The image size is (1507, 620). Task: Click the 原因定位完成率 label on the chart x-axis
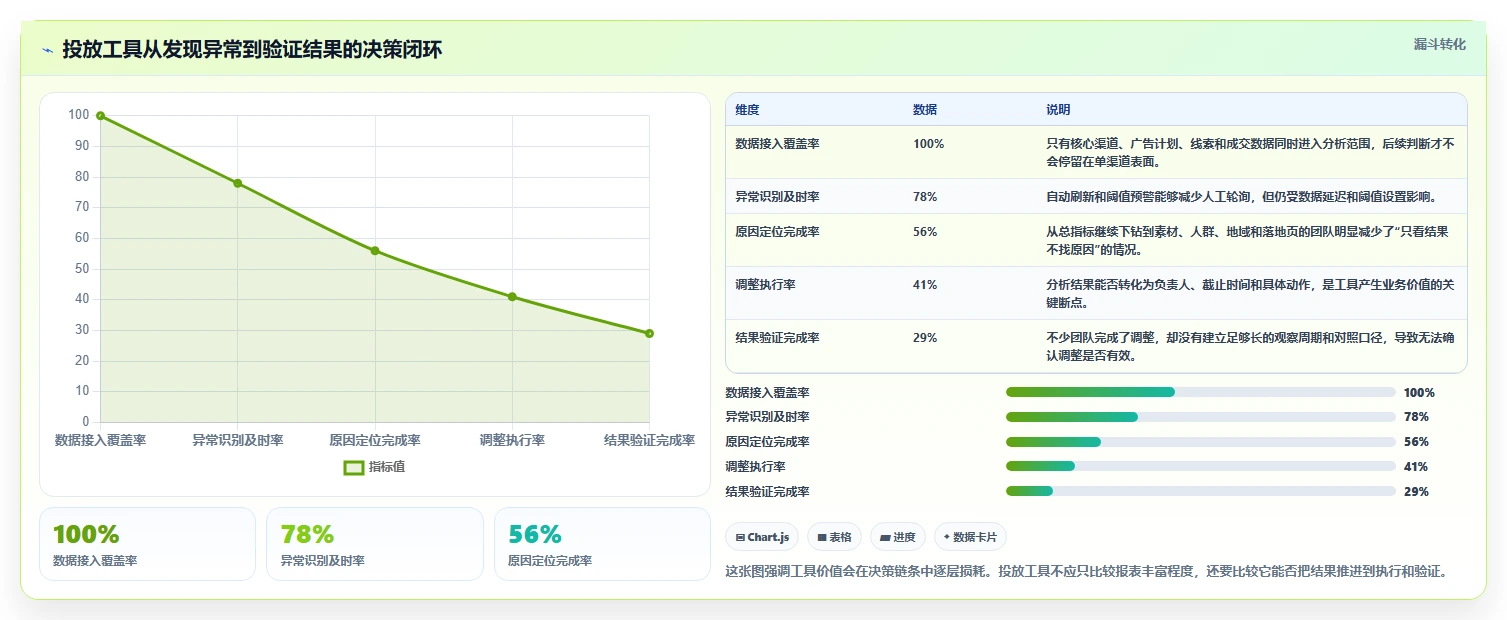tap(375, 440)
